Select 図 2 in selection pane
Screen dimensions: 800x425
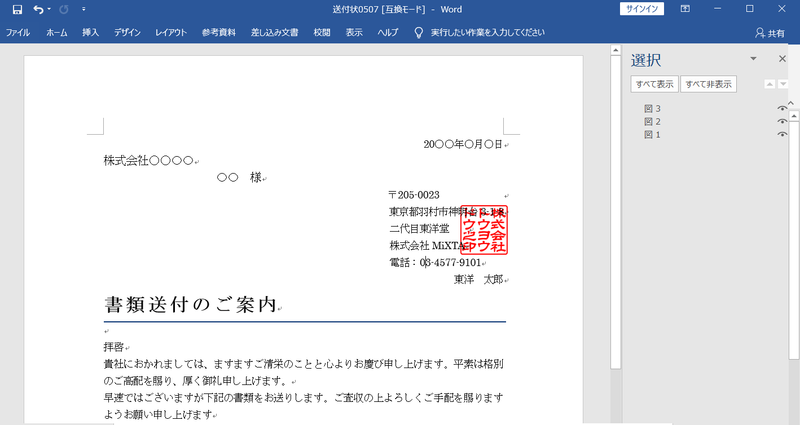(653, 121)
